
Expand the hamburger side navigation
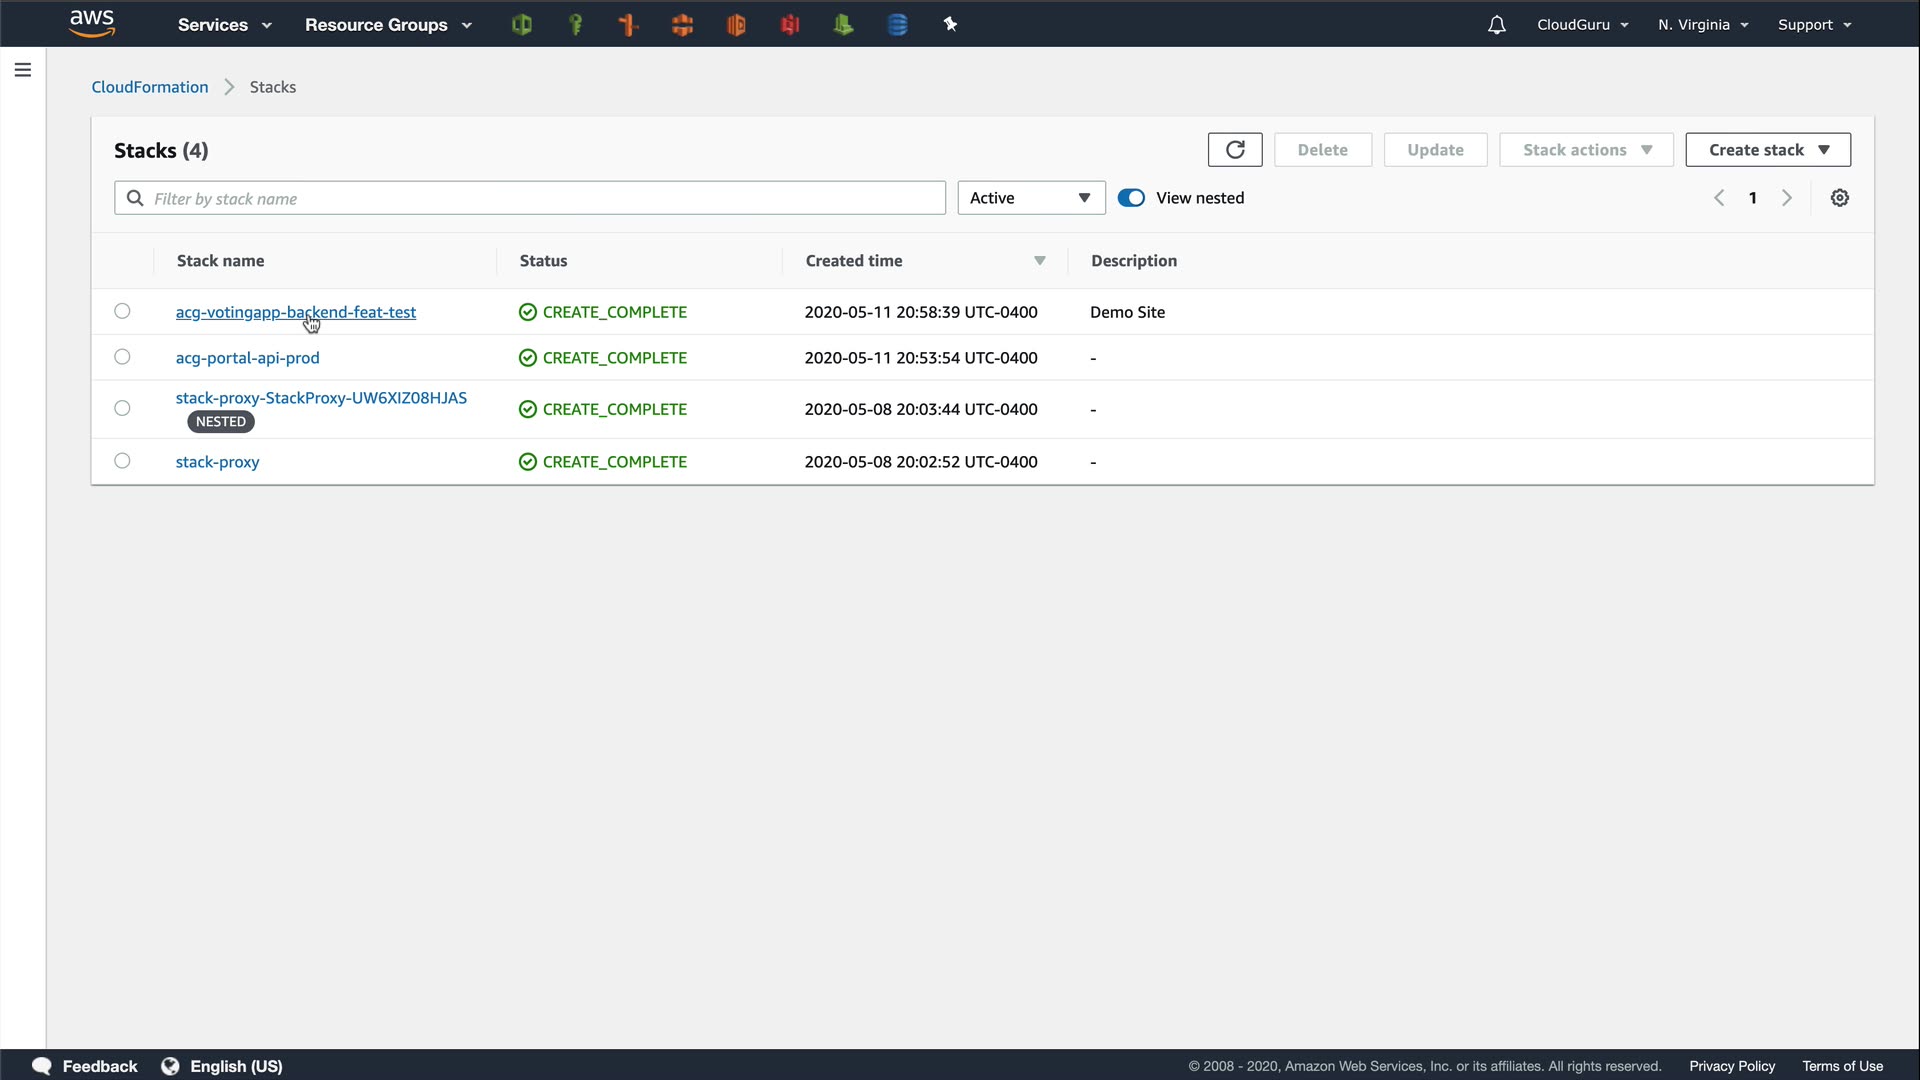[x=23, y=70]
